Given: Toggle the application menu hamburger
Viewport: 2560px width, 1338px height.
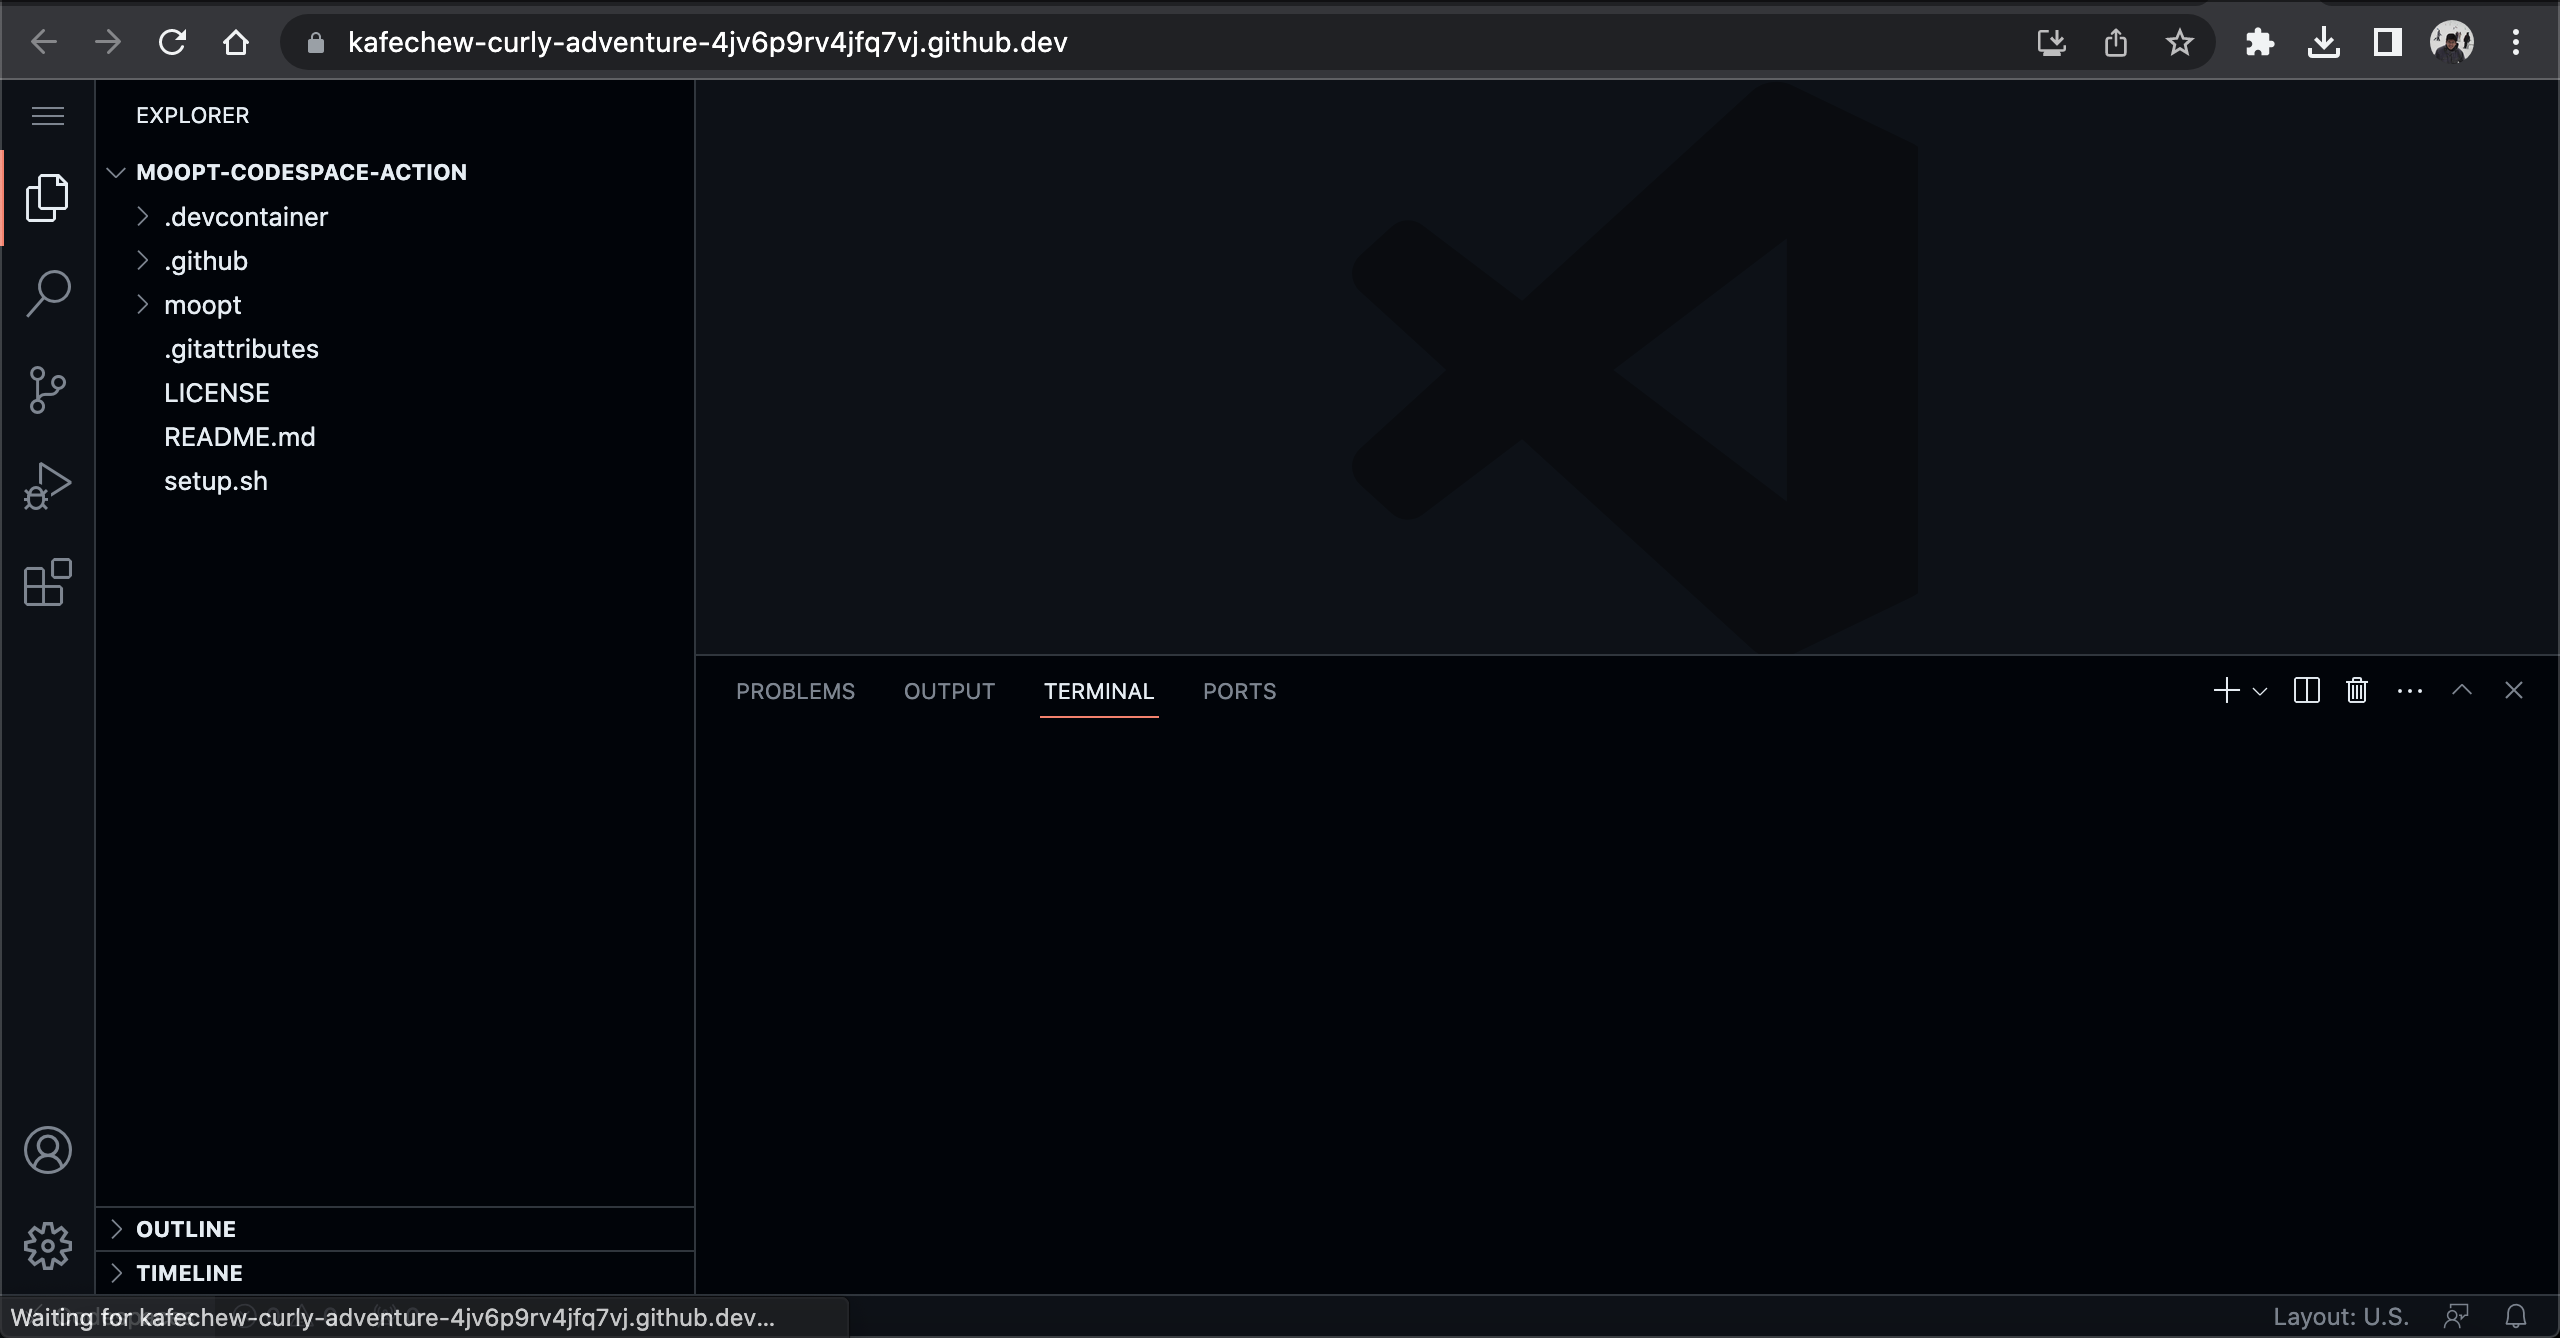Looking at the screenshot, I should coord(46,115).
